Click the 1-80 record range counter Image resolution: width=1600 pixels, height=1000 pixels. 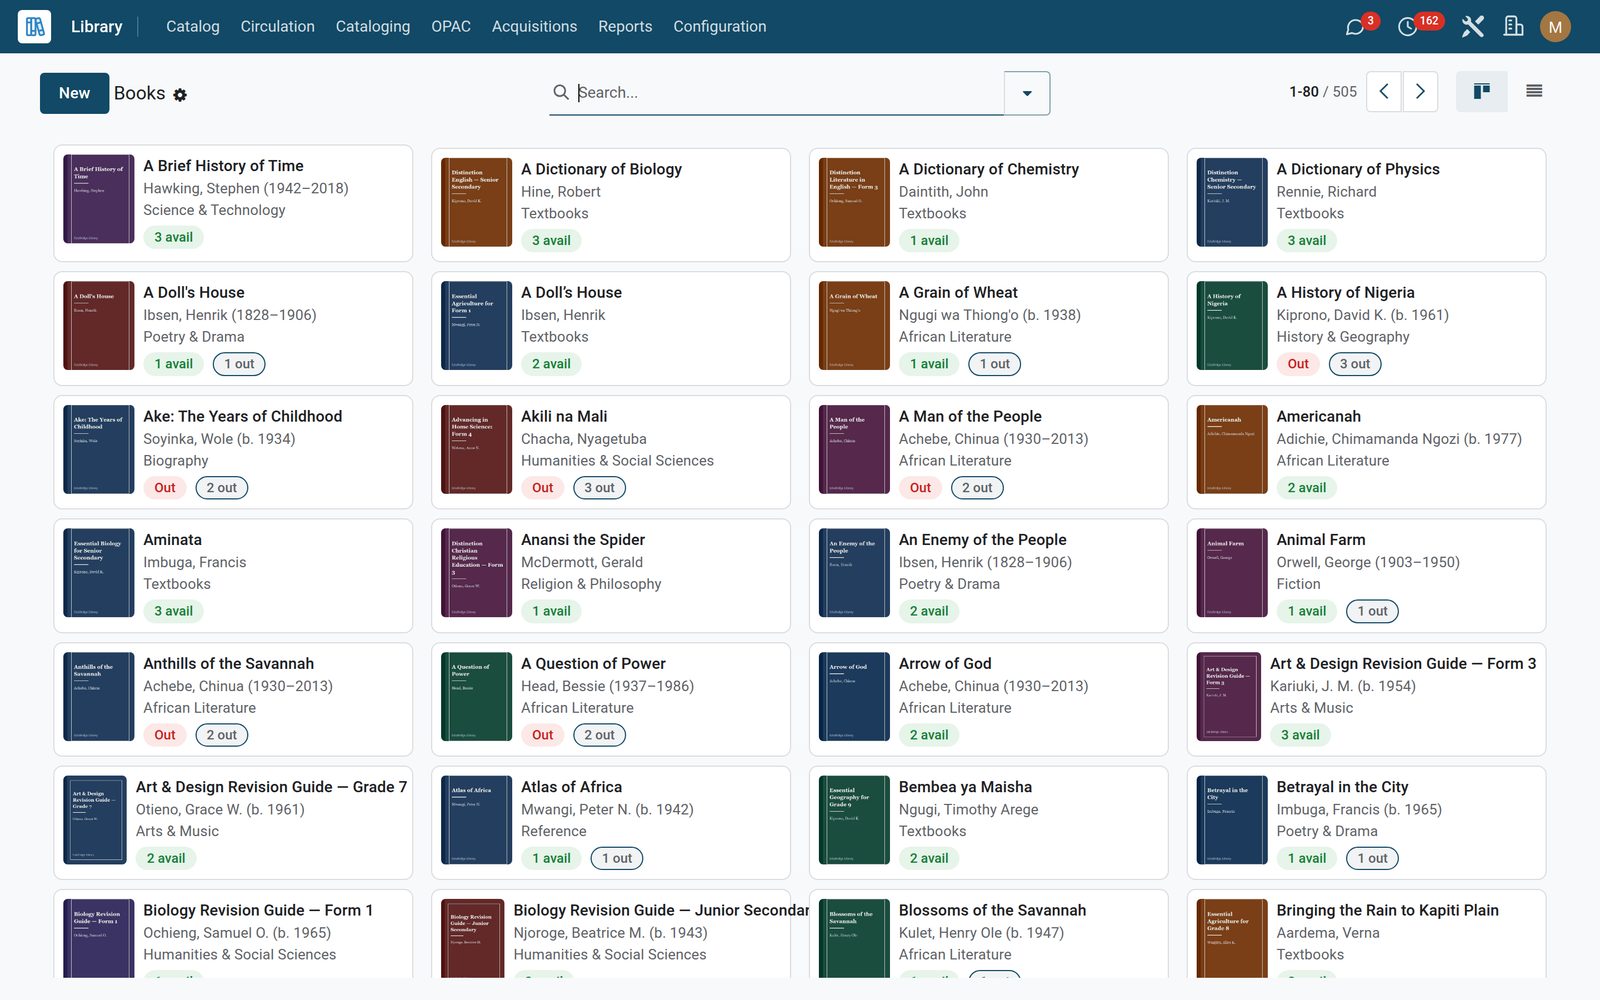1304,92
